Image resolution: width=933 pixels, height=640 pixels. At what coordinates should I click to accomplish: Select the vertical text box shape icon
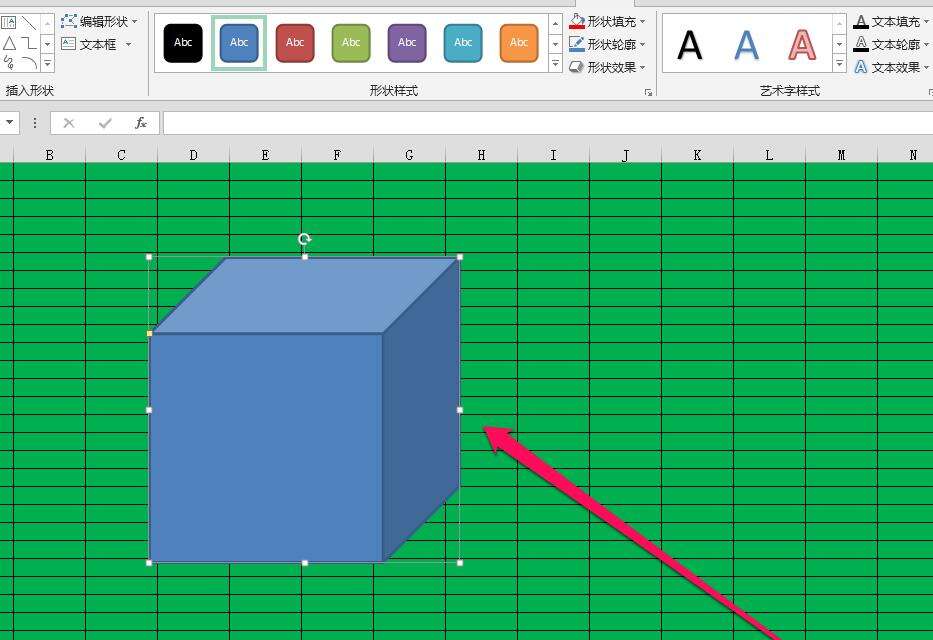coord(8,23)
